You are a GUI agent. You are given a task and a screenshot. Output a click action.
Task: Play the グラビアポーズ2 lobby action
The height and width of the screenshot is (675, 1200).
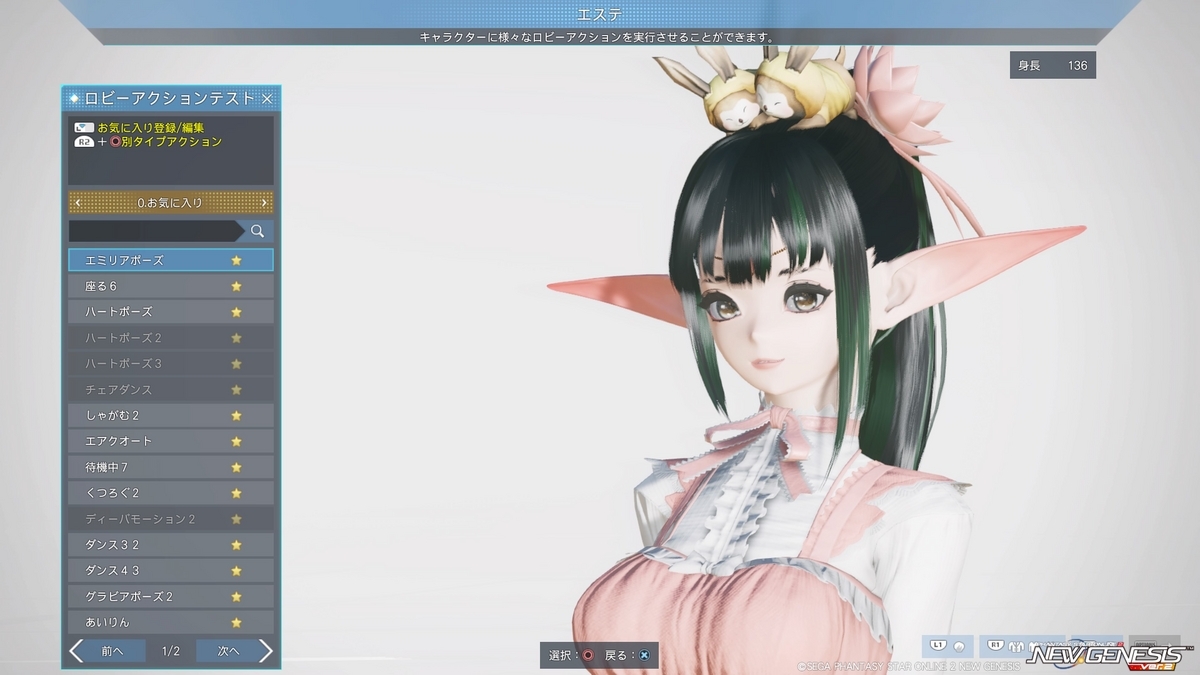click(x=171, y=597)
